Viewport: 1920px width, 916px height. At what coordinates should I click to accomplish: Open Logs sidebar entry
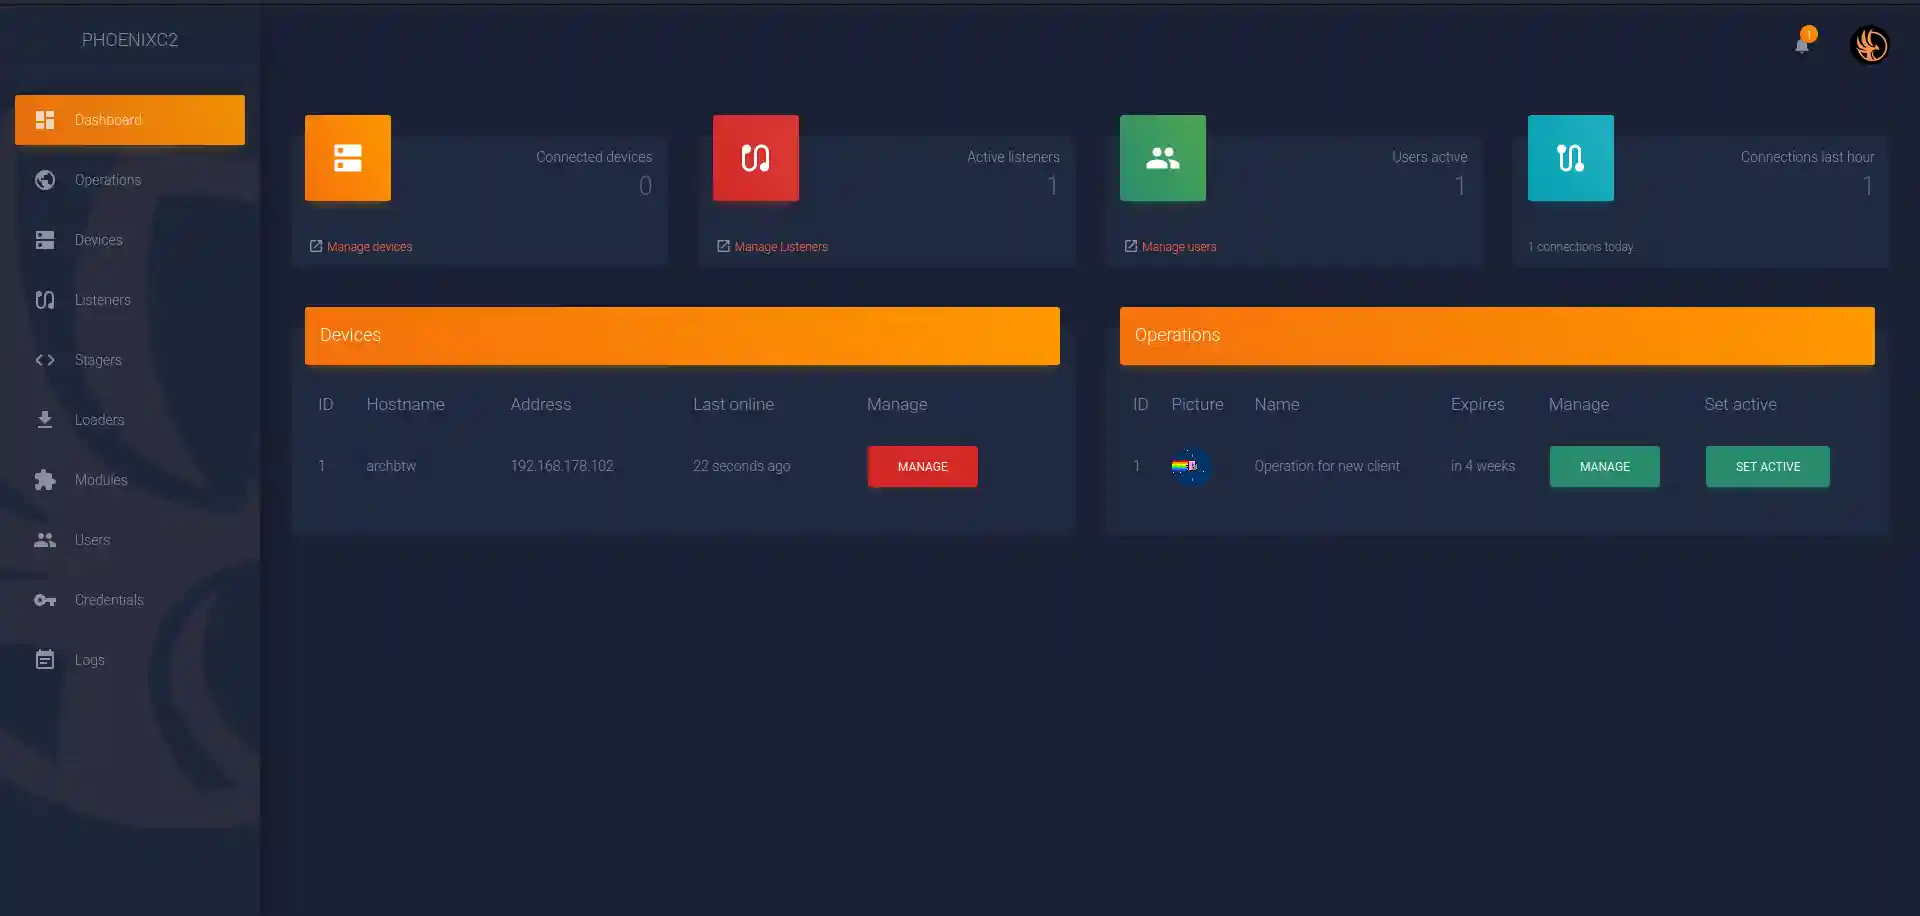(x=130, y=660)
